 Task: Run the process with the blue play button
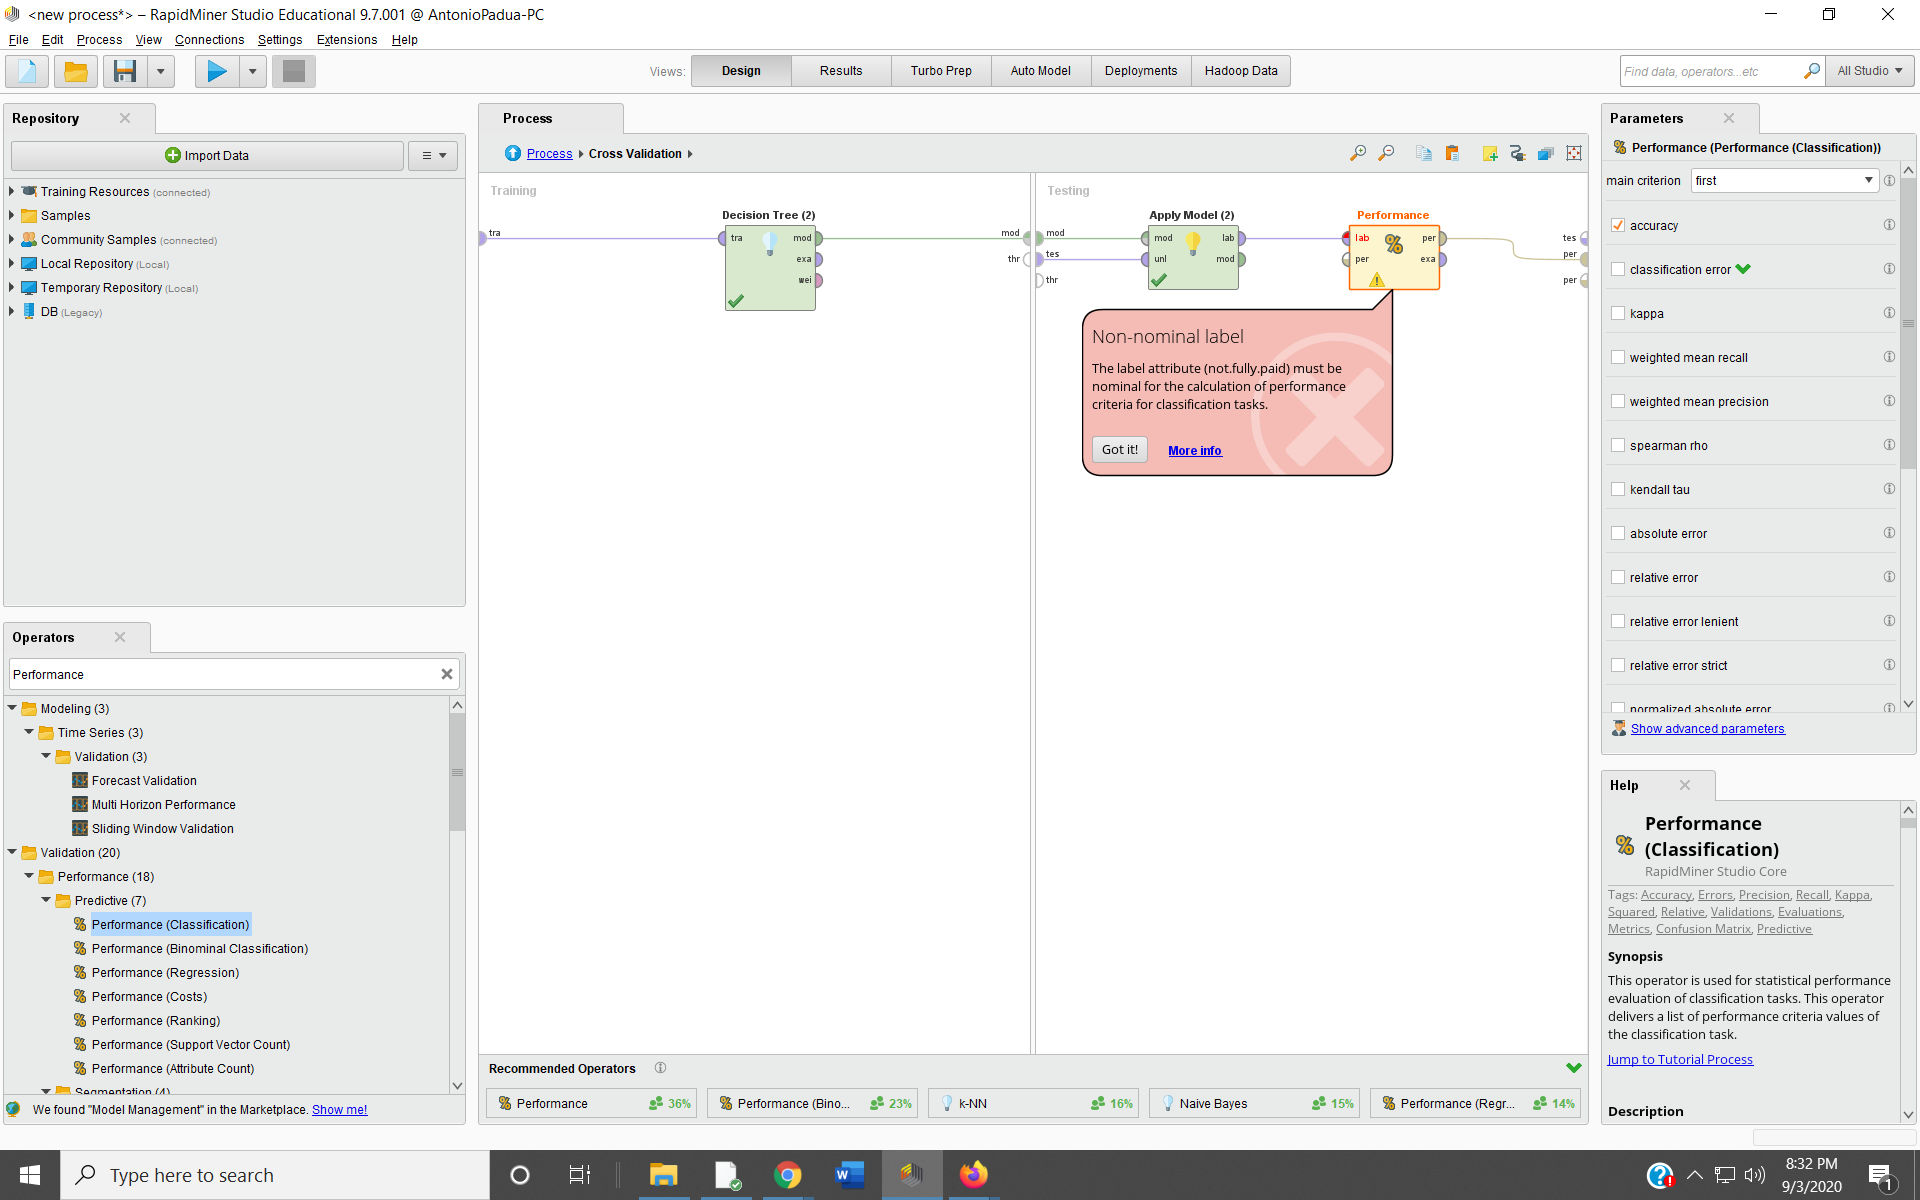pos(217,71)
